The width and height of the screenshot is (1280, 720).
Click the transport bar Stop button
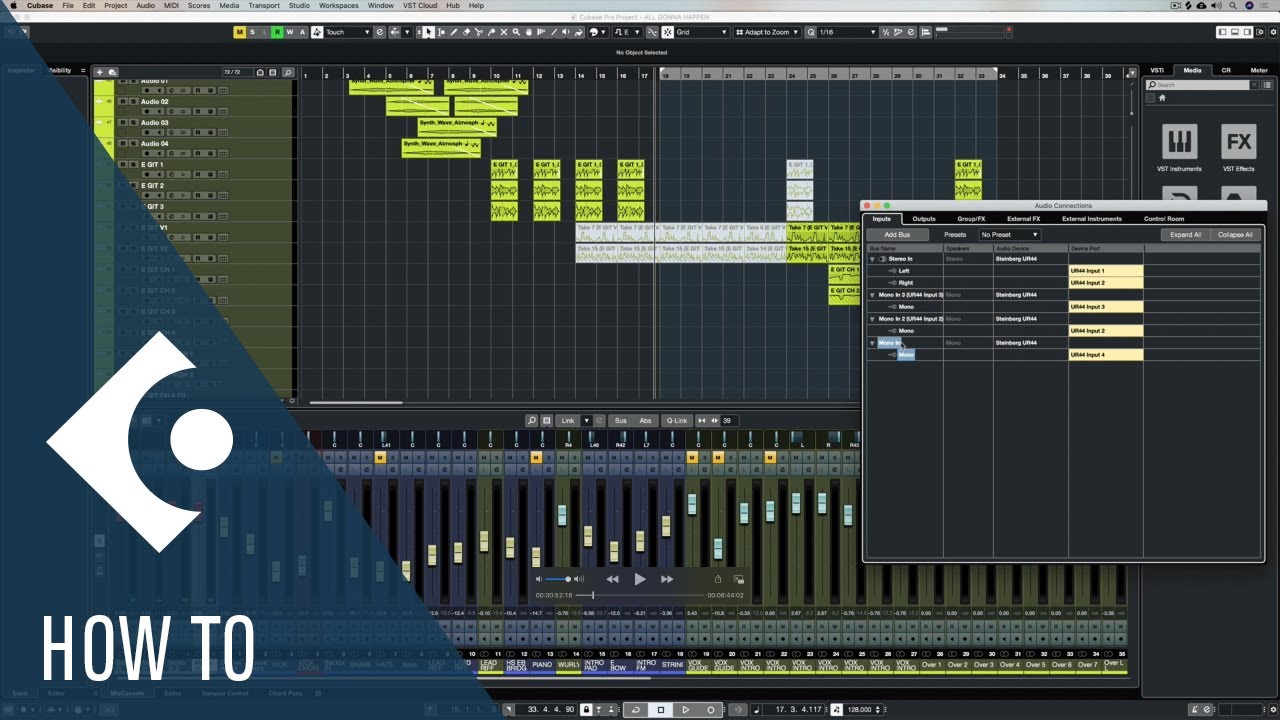point(661,710)
